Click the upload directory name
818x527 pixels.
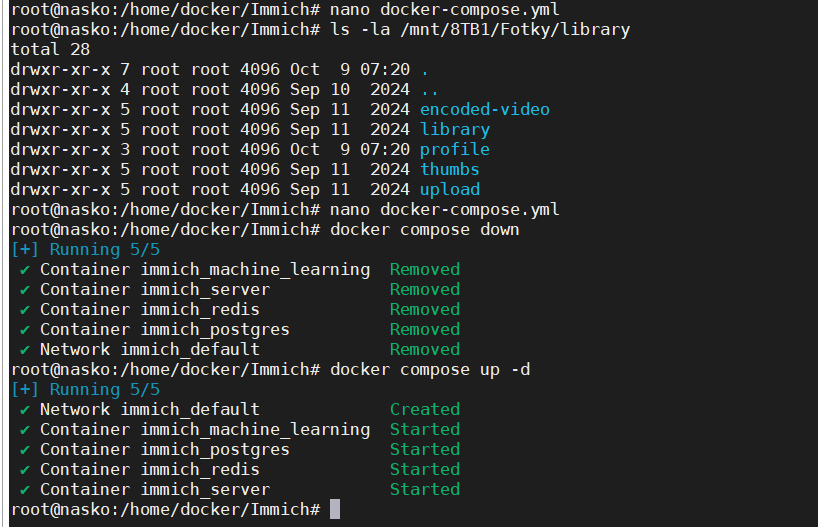click(x=450, y=189)
